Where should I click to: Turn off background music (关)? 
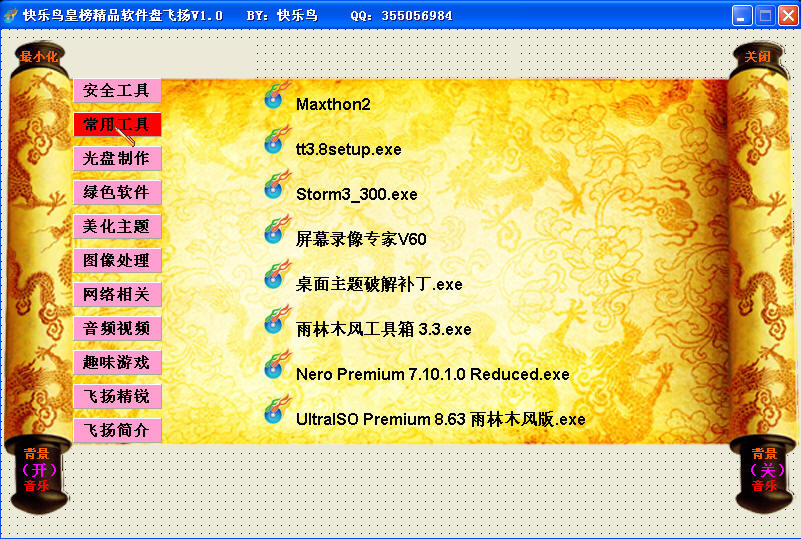click(x=765, y=470)
